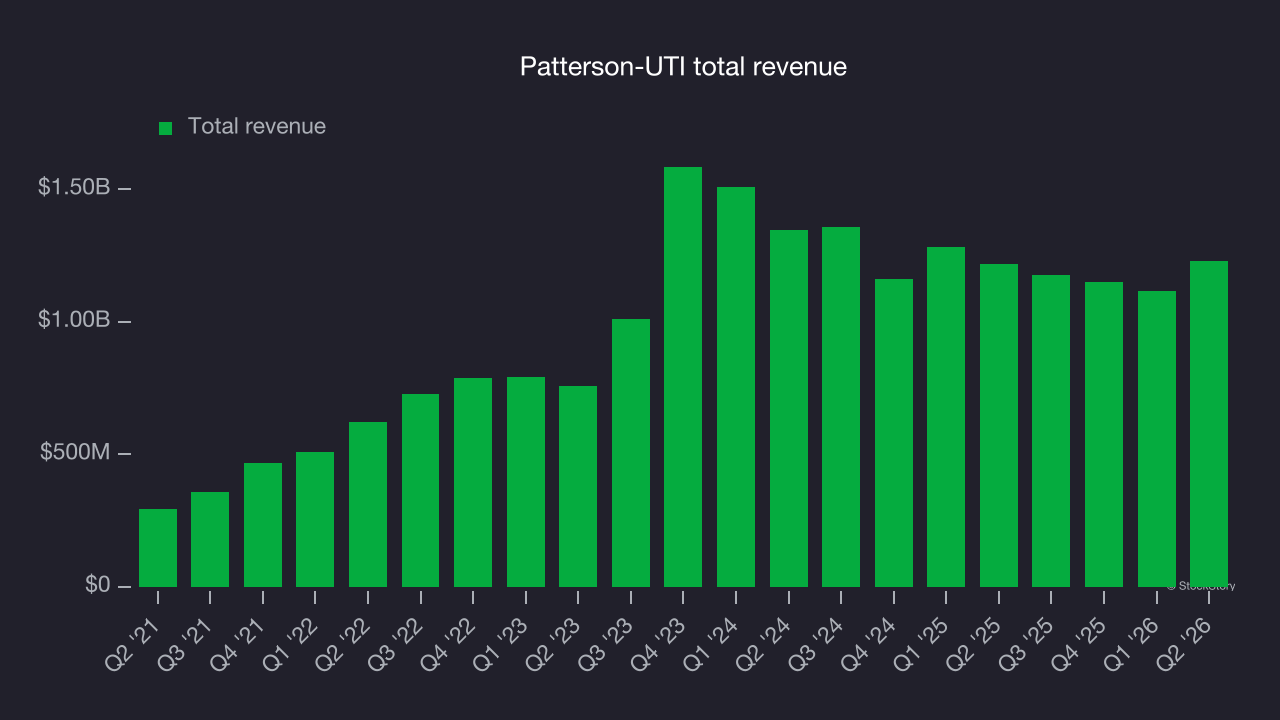The height and width of the screenshot is (720, 1280).
Task: Select the Q3 '23 revenue bar
Action: 631,453
